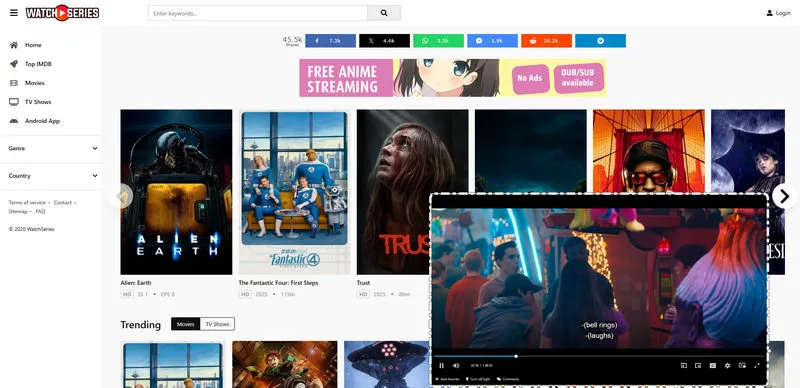Viewport: 800px width, 388px height.
Task: Click the video seek handle
Action: tap(516, 356)
